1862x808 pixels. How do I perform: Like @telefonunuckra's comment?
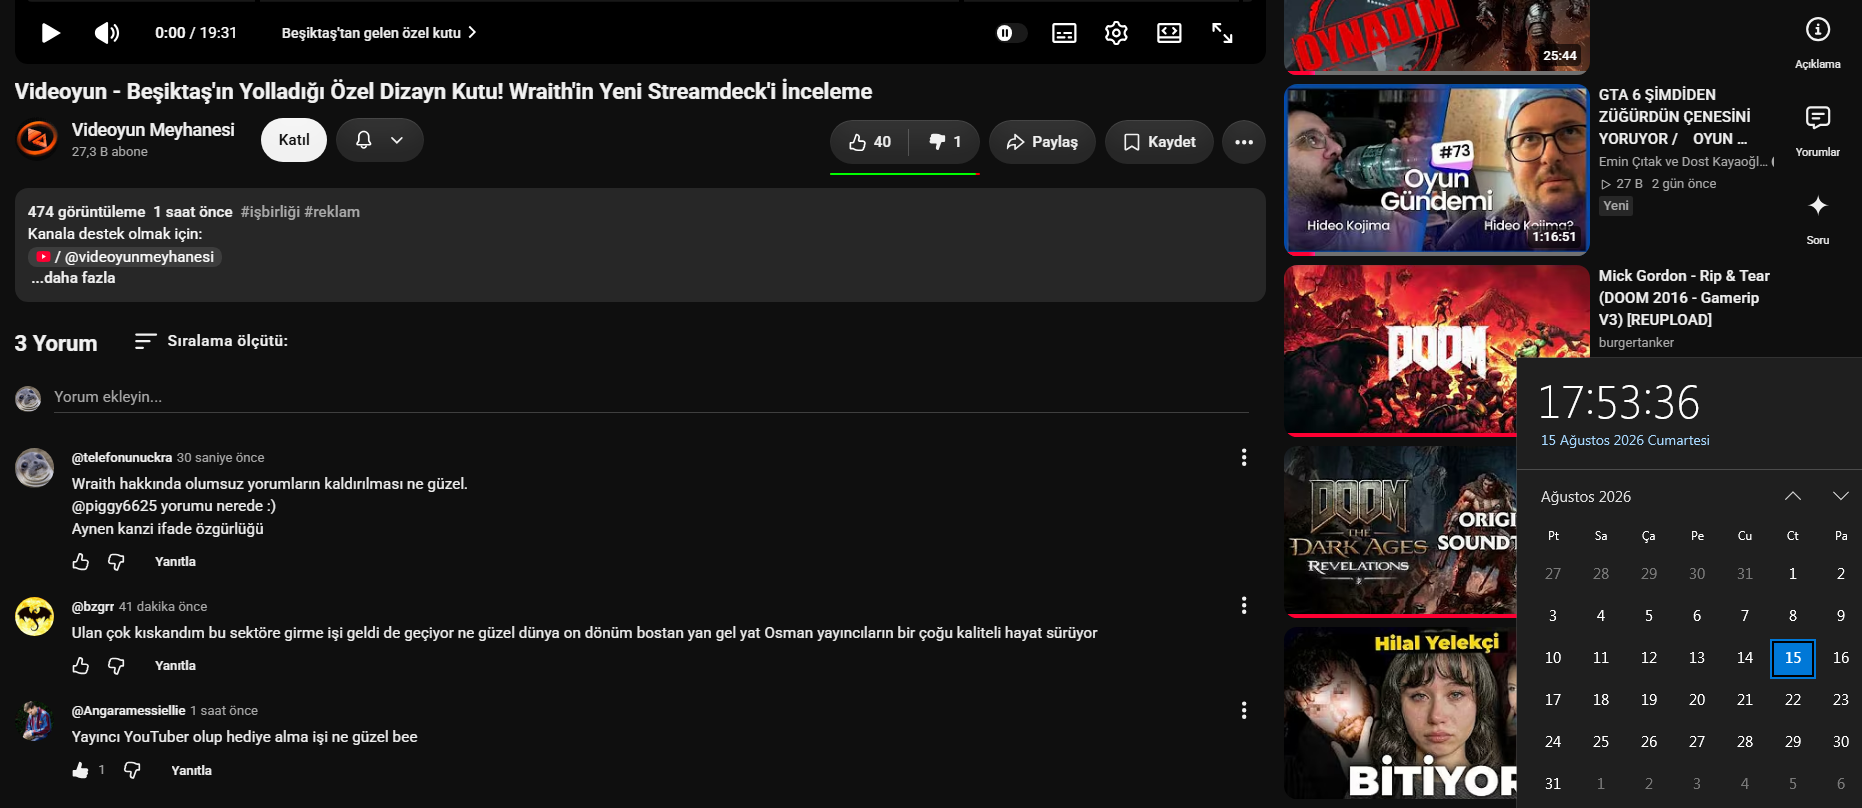[x=81, y=562]
